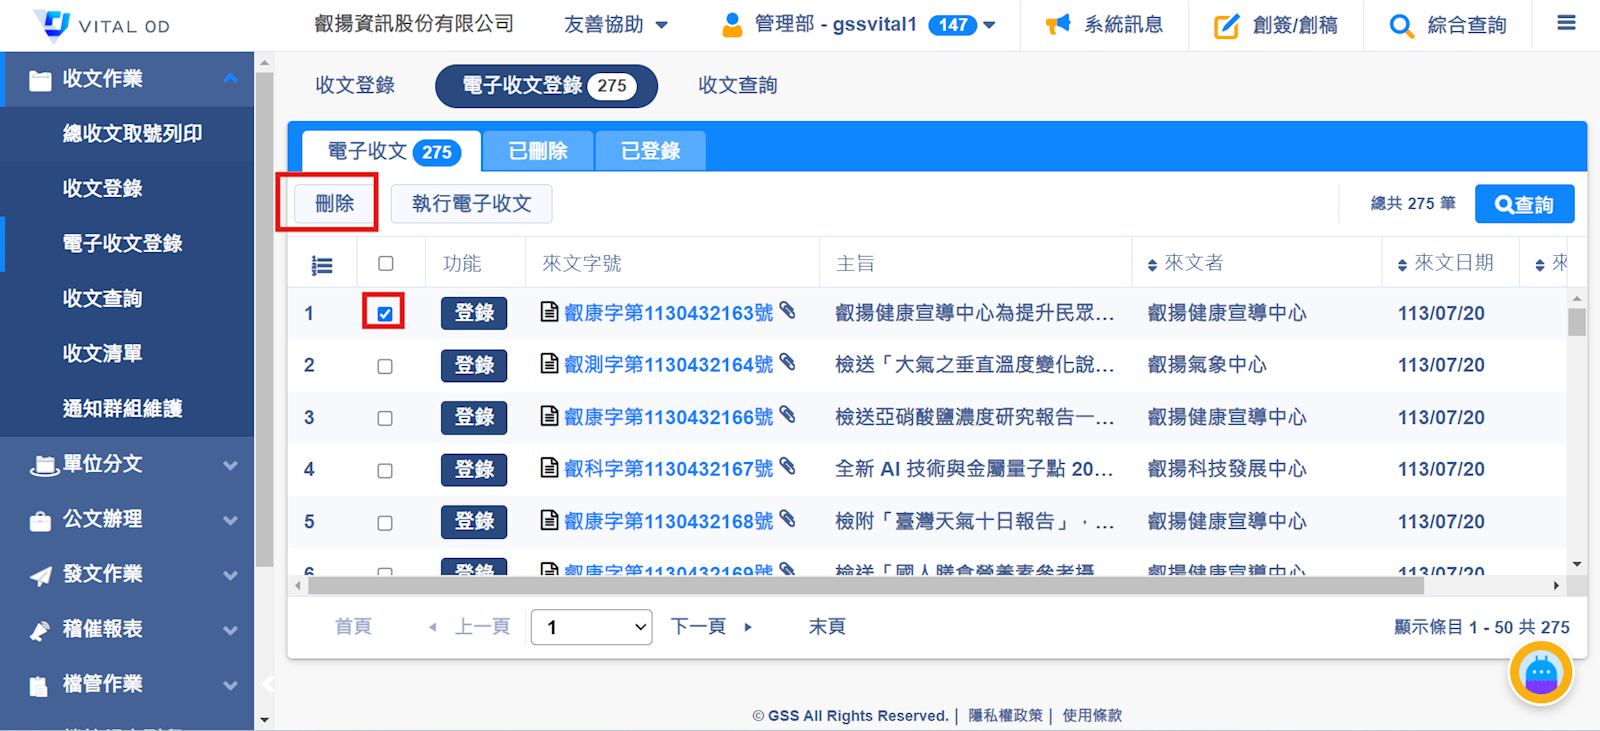
Task: Open link 叡科字第1130432167號
Action: [x=668, y=469]
